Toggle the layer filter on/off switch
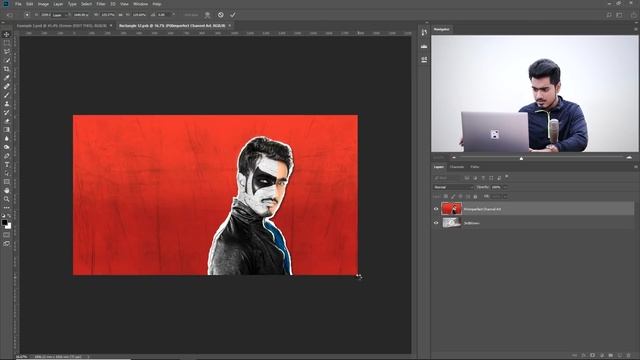This screenshot has height=360, width=640. point(507,177)
